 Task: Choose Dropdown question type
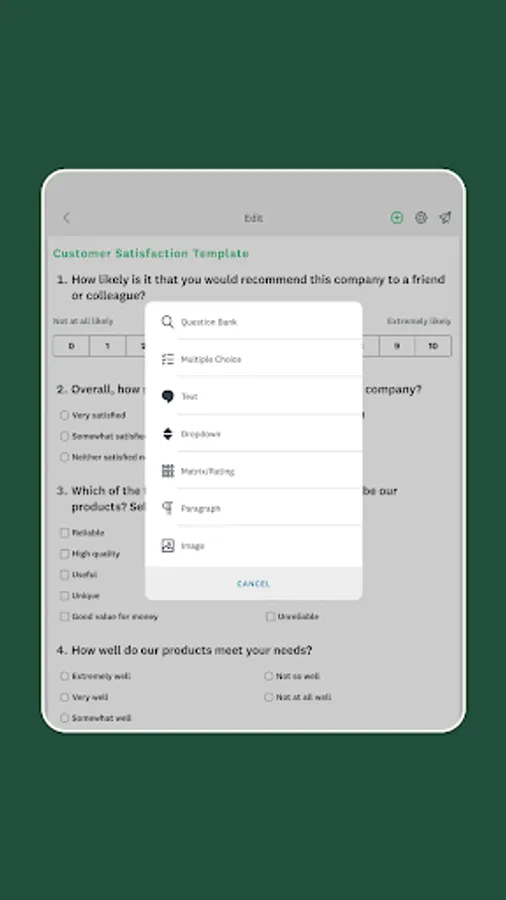(254, 434)
